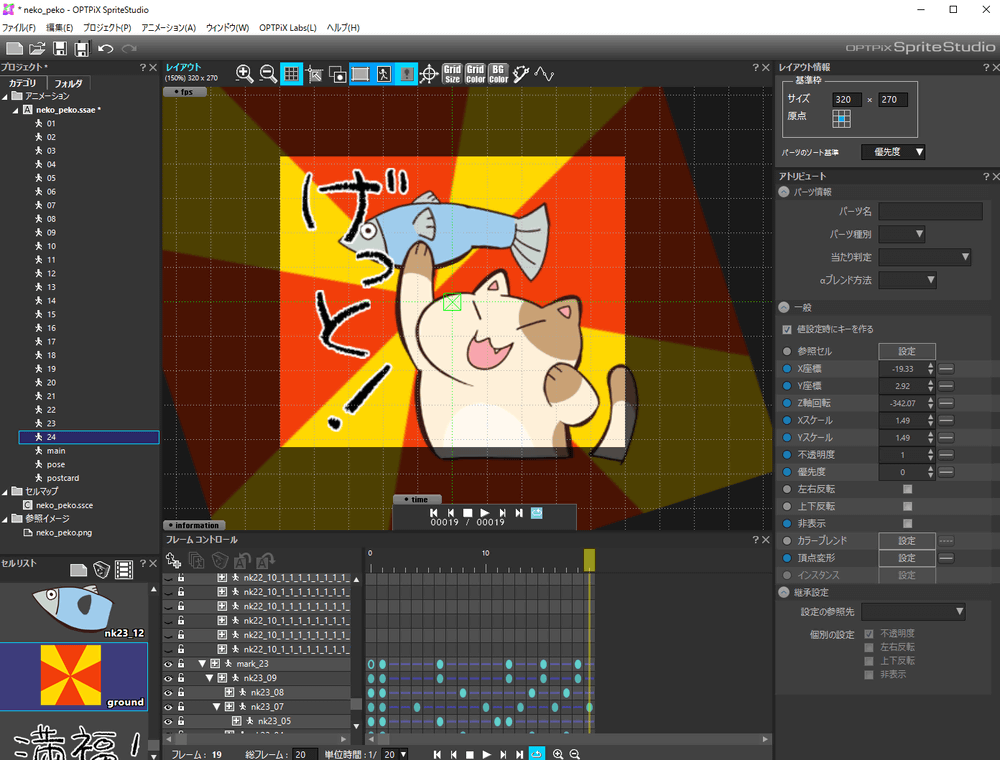Viewport: 1000px width, 760px height.
Task: Open the パーツ種別 dropdown
Action: 902,234
